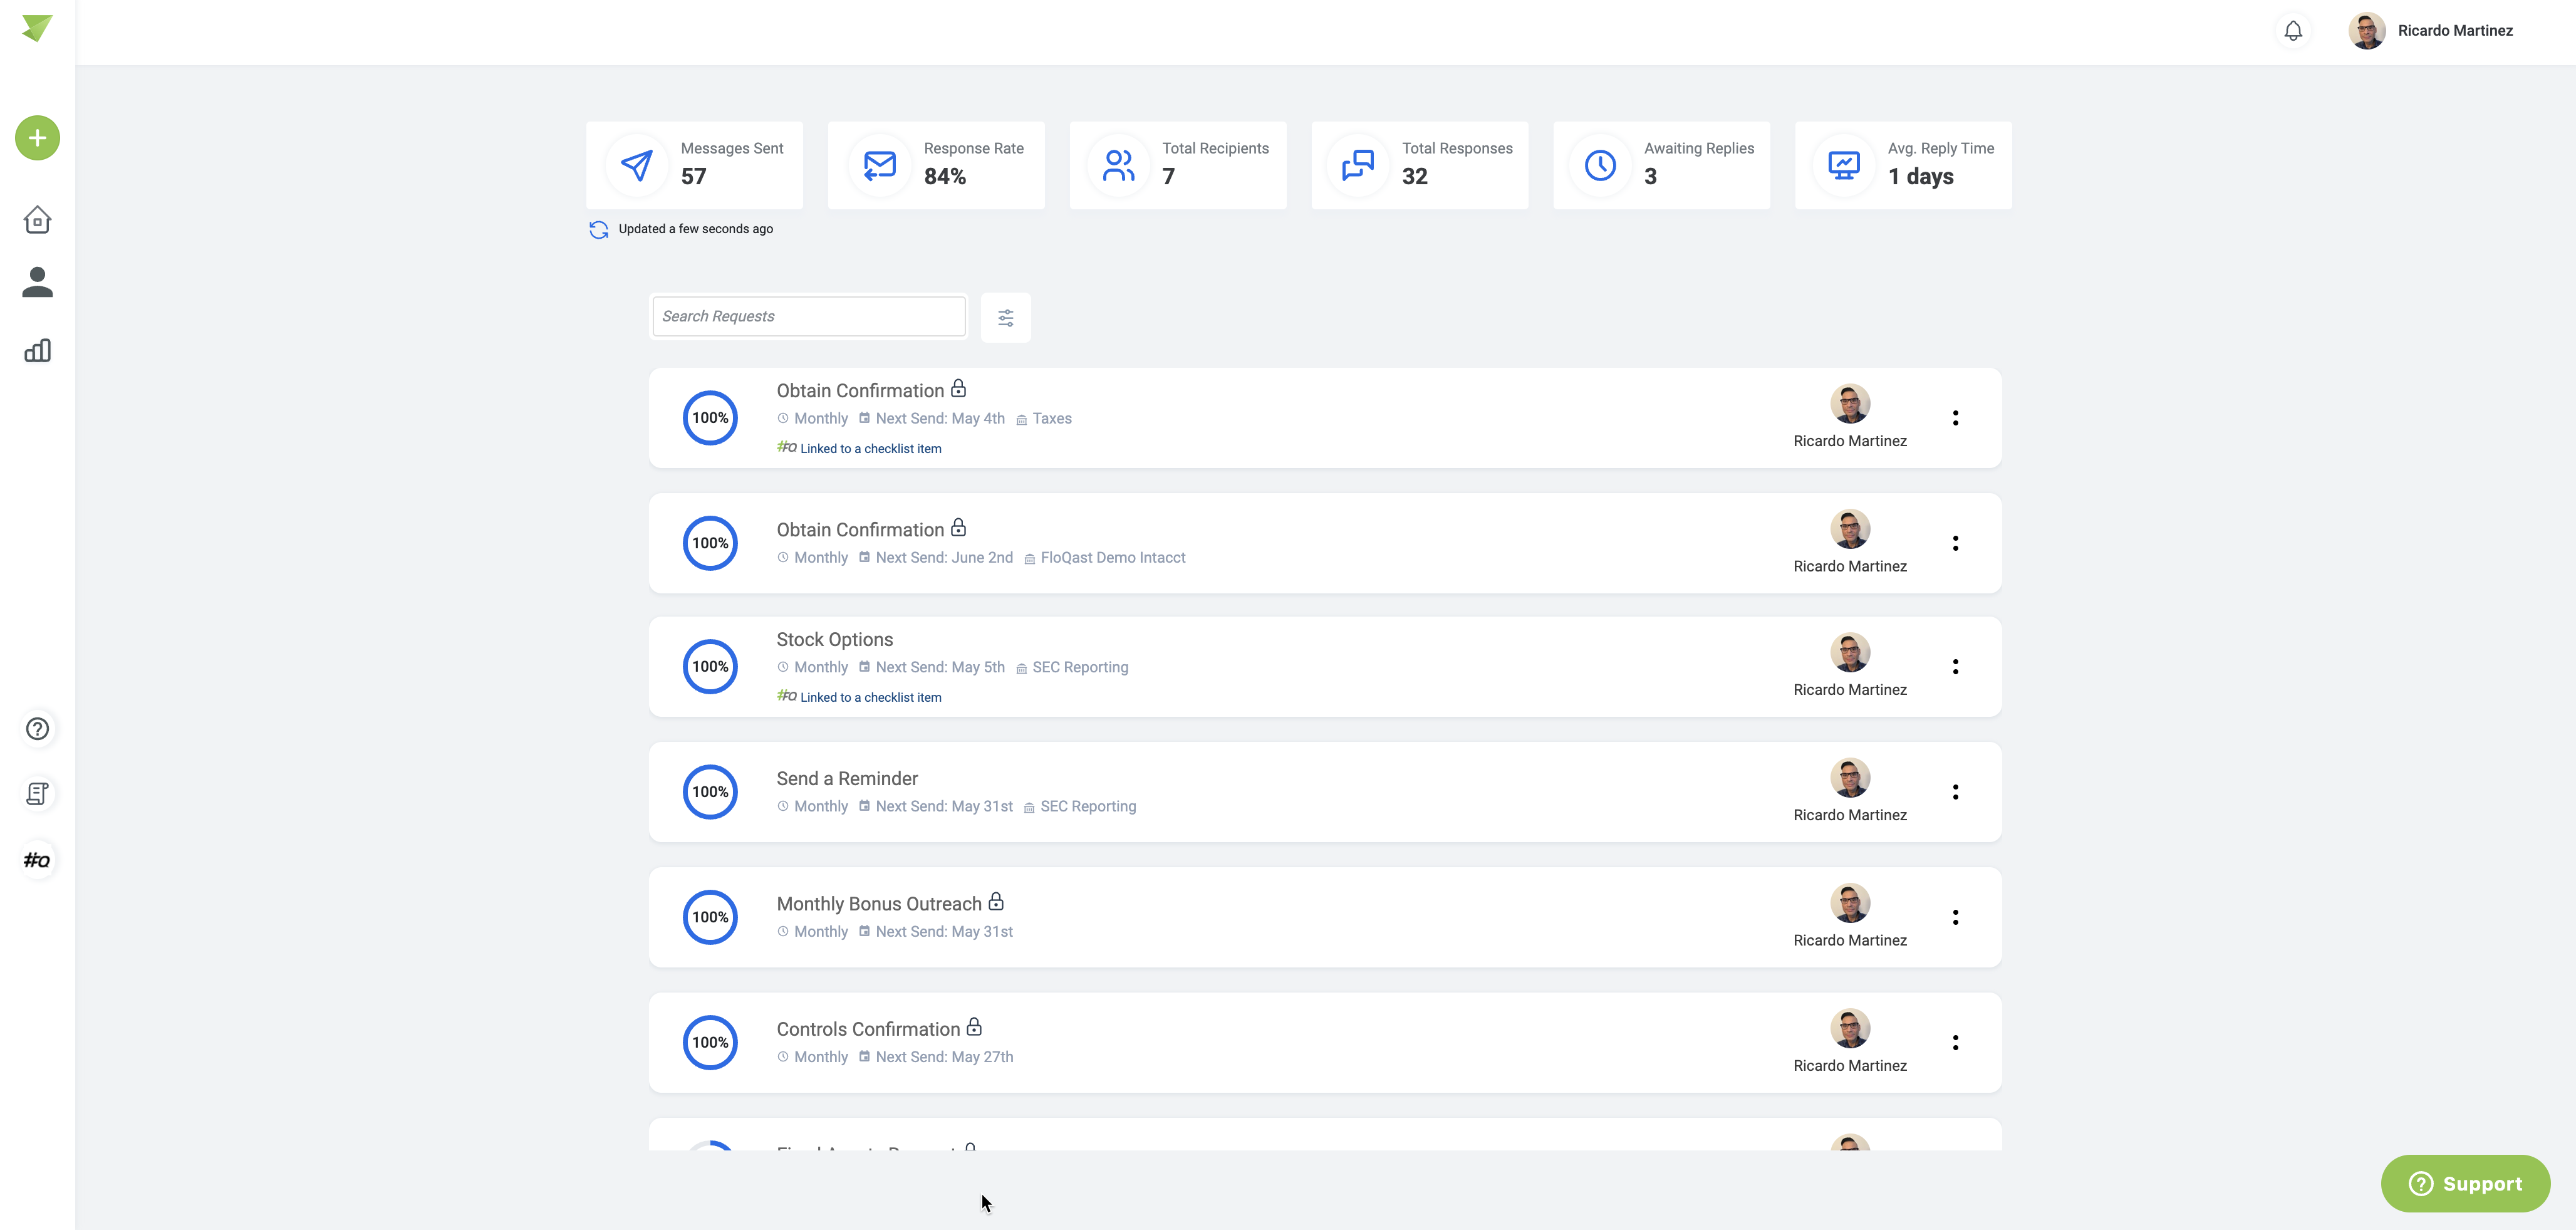The width and height of the screenshot is (2576, 1230).
Task: Open the bar chart analytics icon
Action: pyautogui.click(x=37, y=351)
